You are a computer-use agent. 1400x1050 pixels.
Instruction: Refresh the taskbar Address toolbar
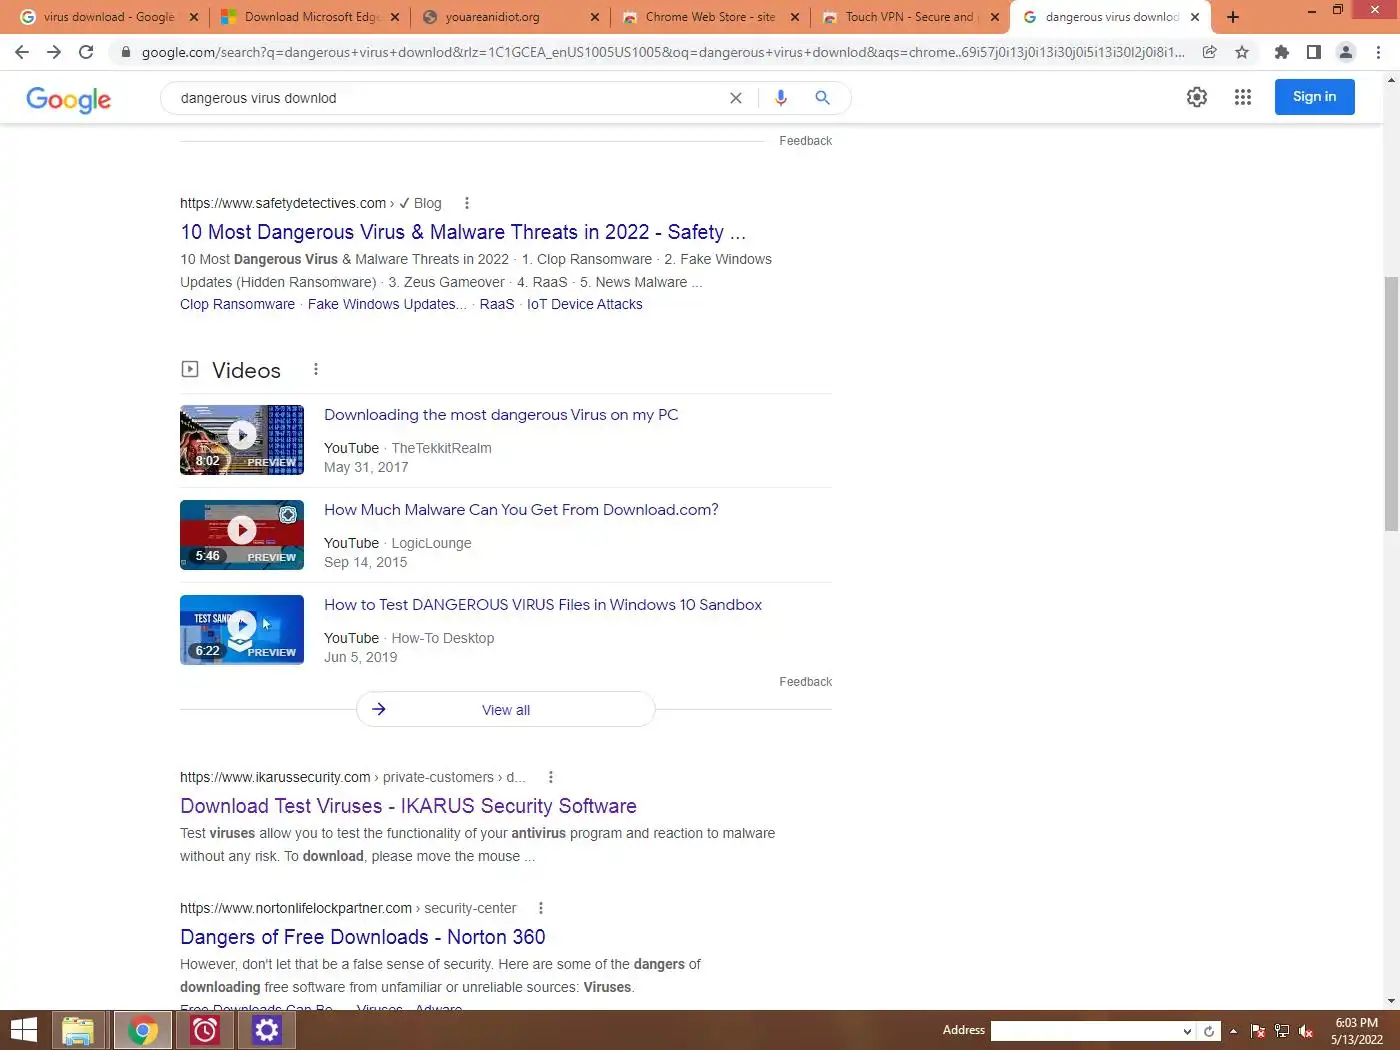[x=1209, y=1031]
